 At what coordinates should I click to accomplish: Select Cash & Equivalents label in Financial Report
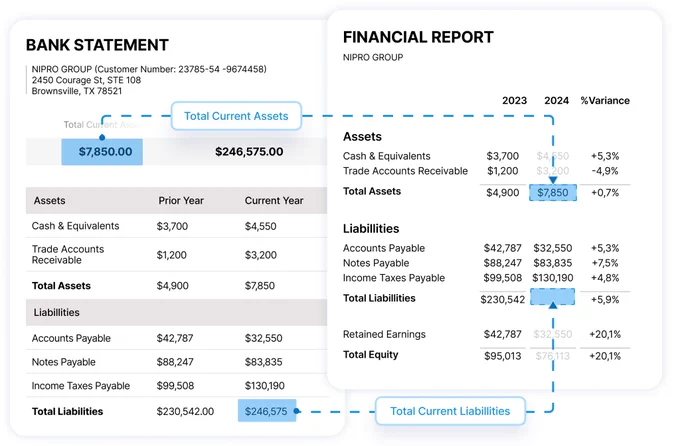pos(386,156)
